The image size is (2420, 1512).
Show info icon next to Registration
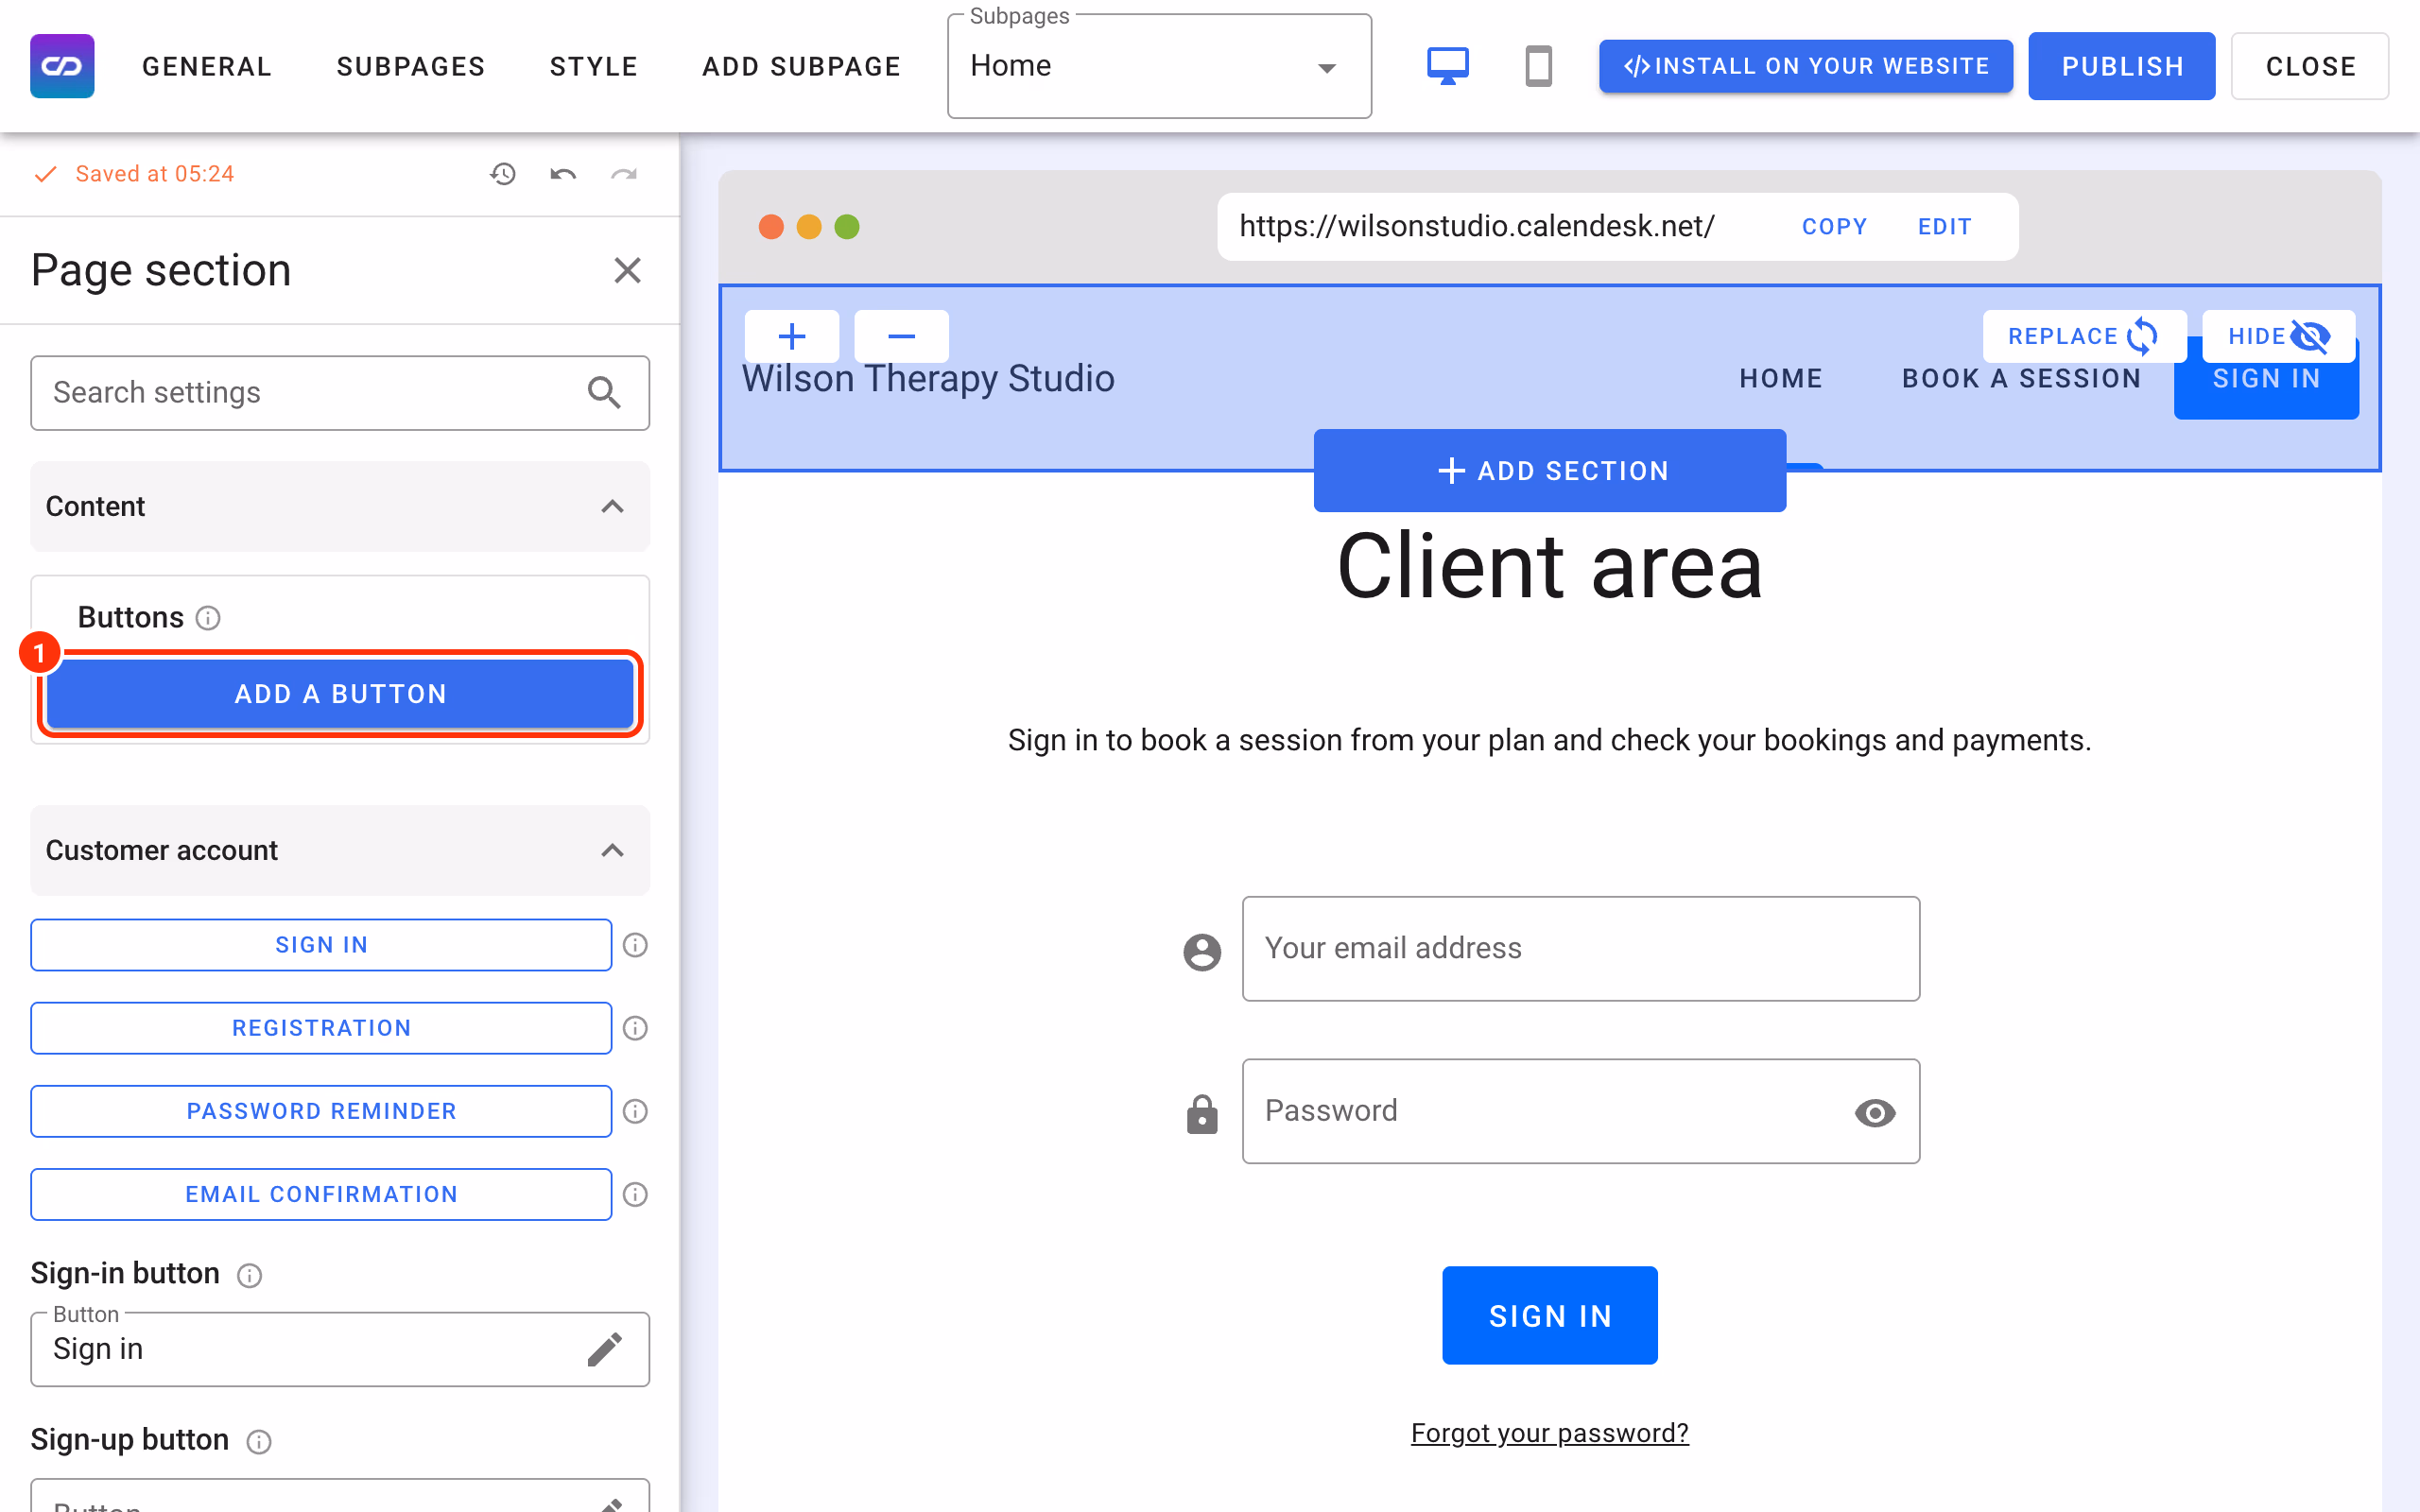click(635, 1028)
